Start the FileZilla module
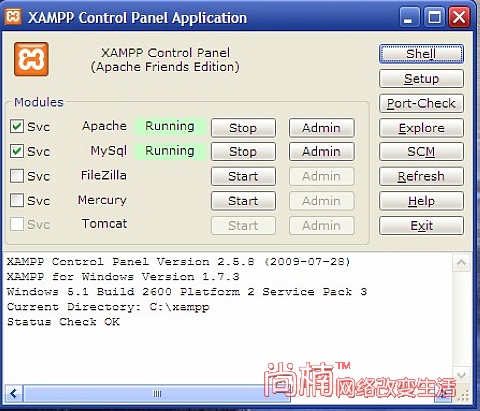This screenshot has height=411, width=480. click(x=243, y=176)
